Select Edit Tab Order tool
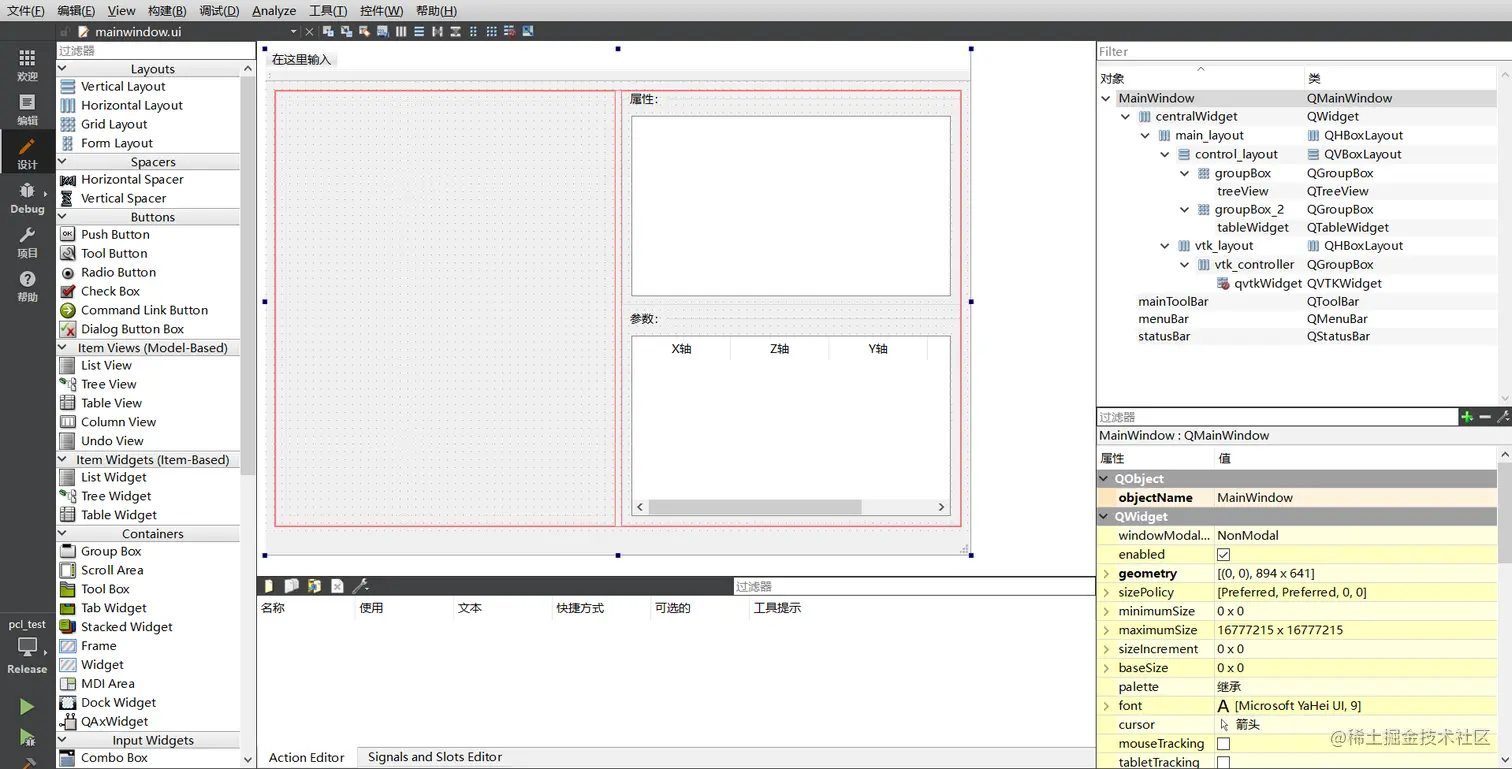This screenshot has height=769, width=1512. [383, 32]
